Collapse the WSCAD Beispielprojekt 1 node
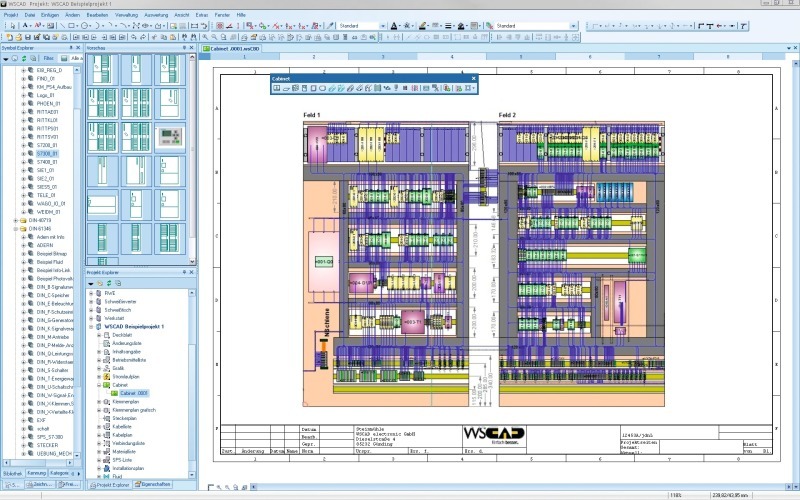The image size is (800, 500). coord(91,327)
